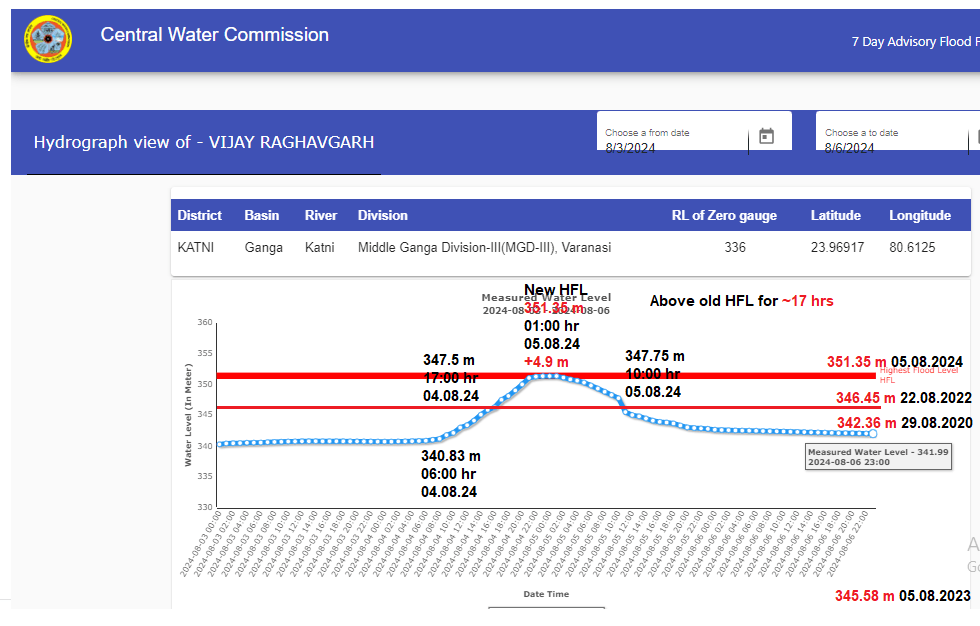
Task: Click the Basin column header
Action: pyautogui.click(x=262, y=215)
